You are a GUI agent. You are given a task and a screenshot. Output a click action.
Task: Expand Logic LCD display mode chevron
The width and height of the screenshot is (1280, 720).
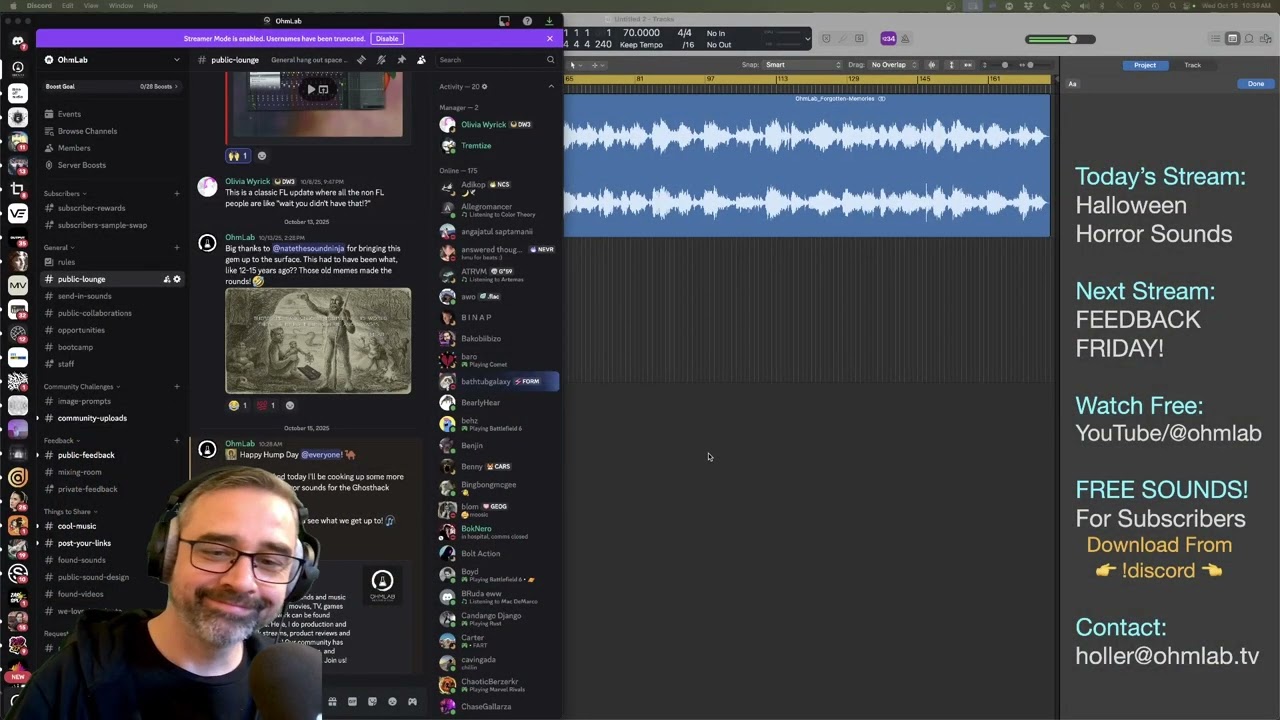[807, 39]
